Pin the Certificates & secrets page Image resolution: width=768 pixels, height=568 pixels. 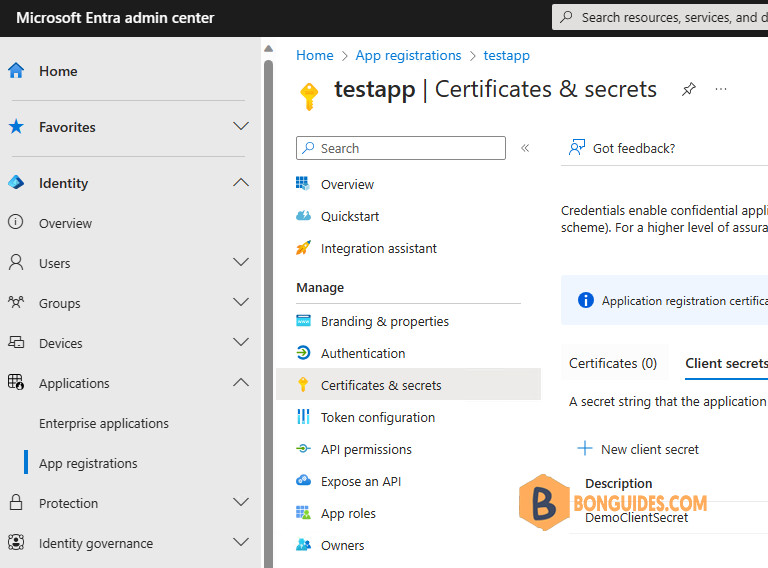[689, 89]
